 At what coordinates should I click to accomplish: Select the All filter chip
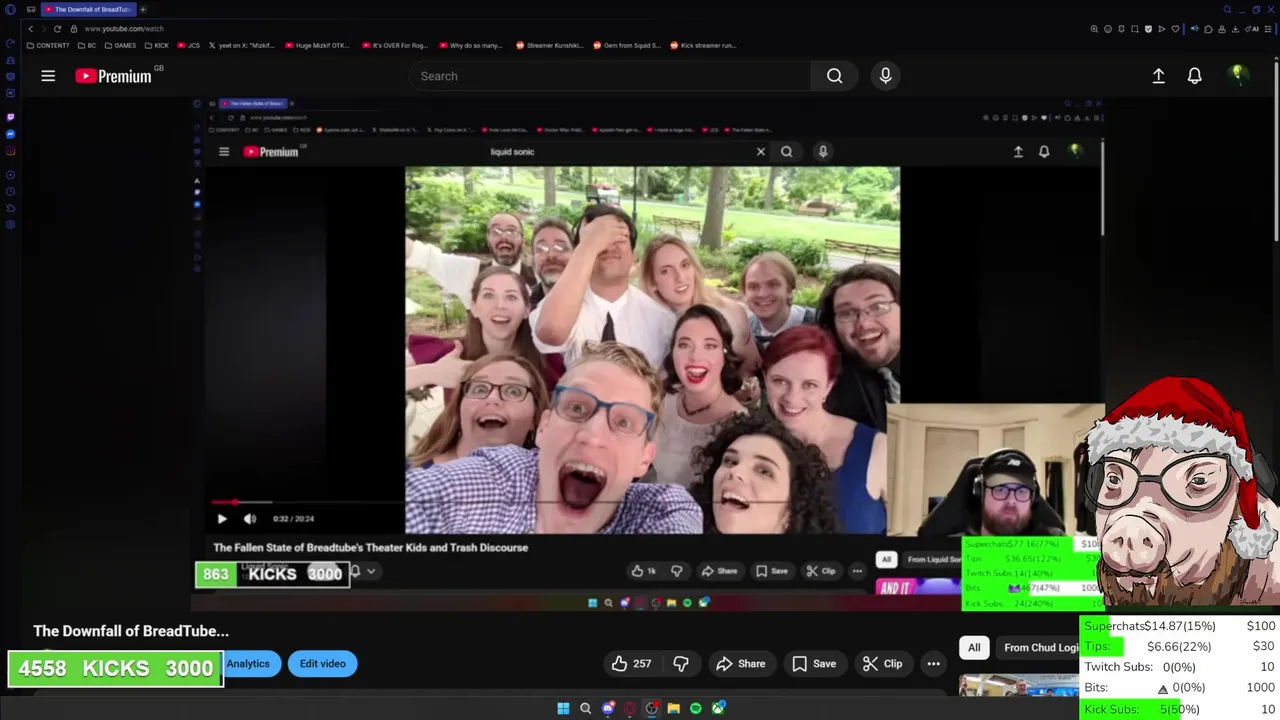(x=974, y=647)
